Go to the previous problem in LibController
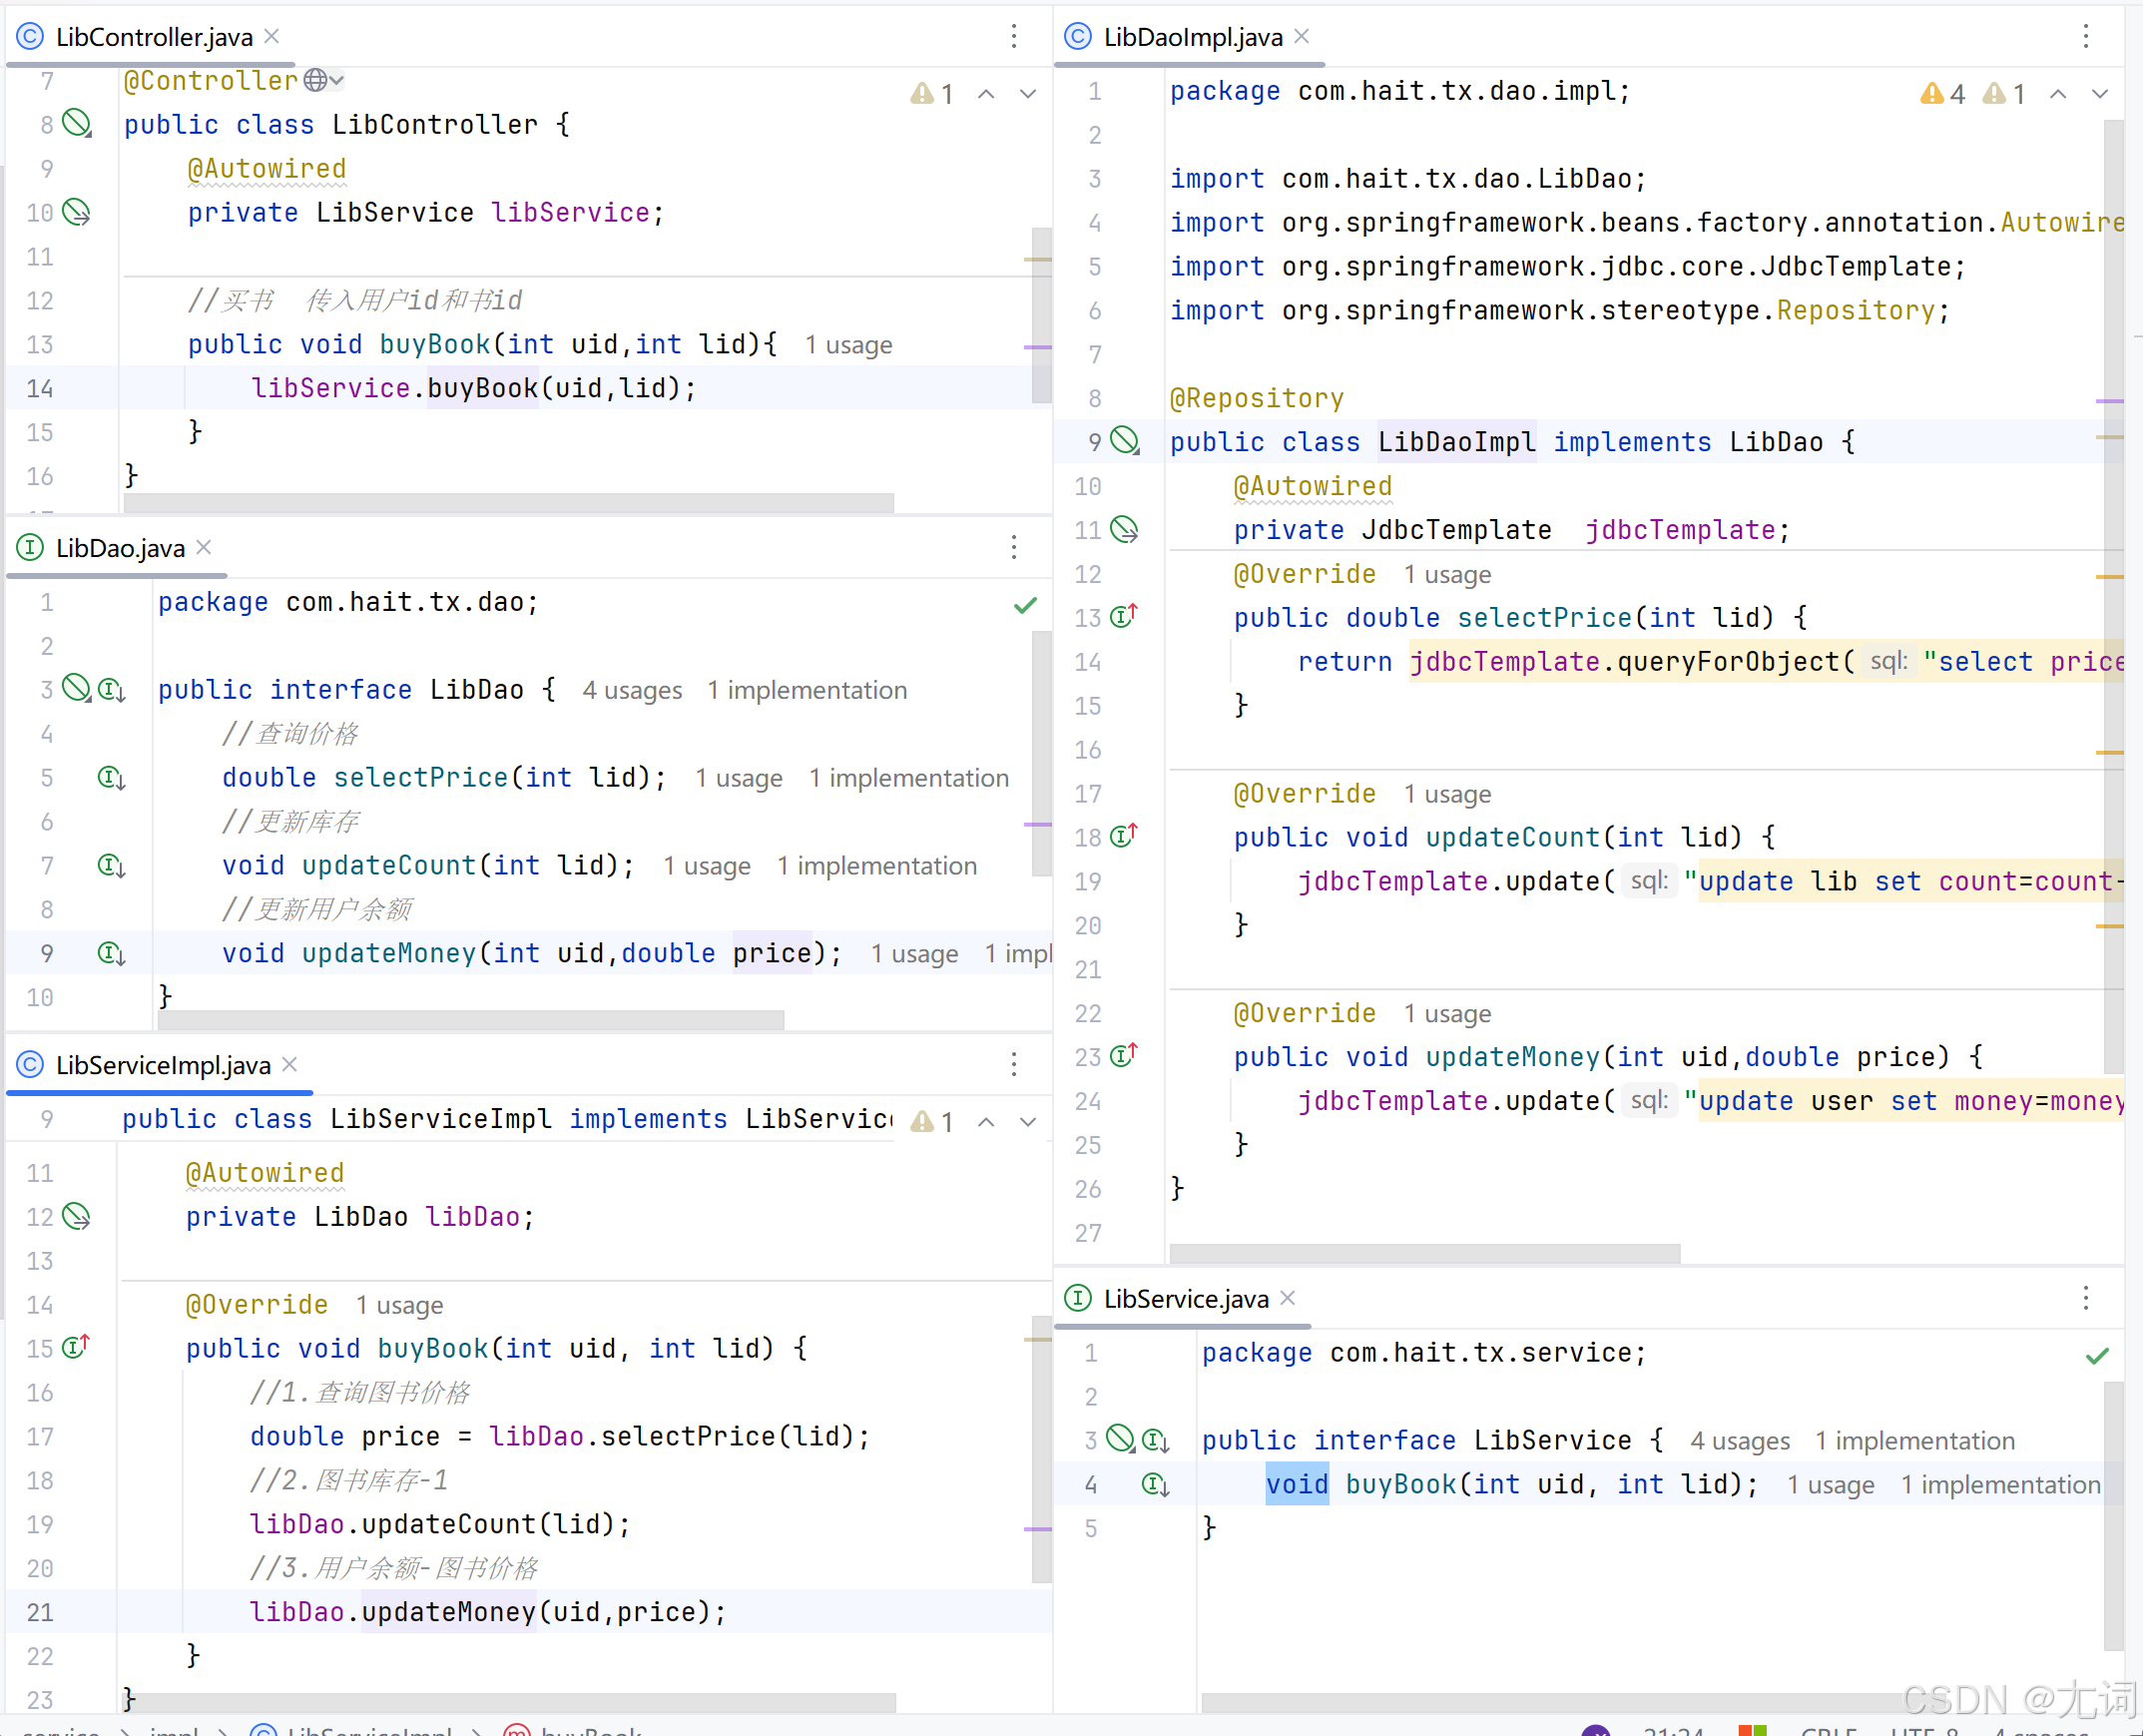The width and height of the screenshot is (2143, 1736). point(986,94)
